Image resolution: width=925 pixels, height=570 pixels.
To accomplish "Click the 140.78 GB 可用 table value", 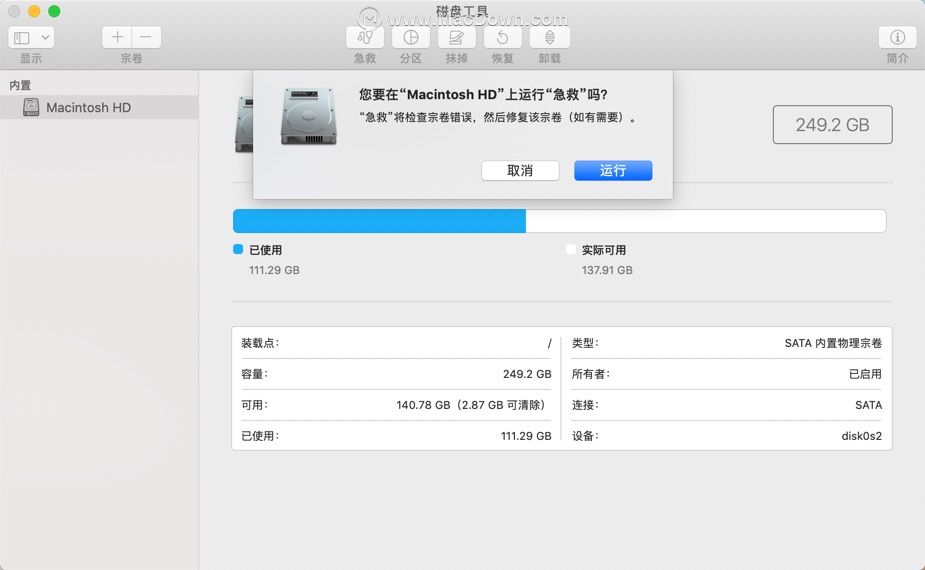I will click(470, 405).
